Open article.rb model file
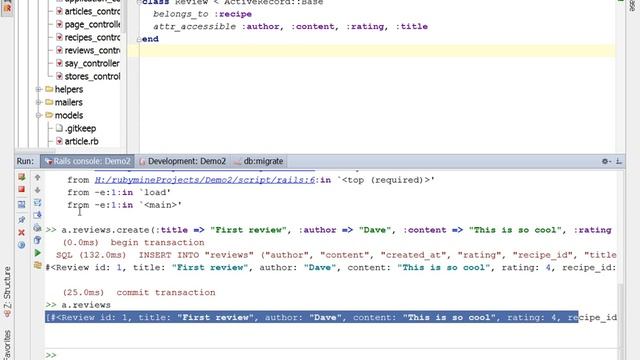 pos(81,142)
